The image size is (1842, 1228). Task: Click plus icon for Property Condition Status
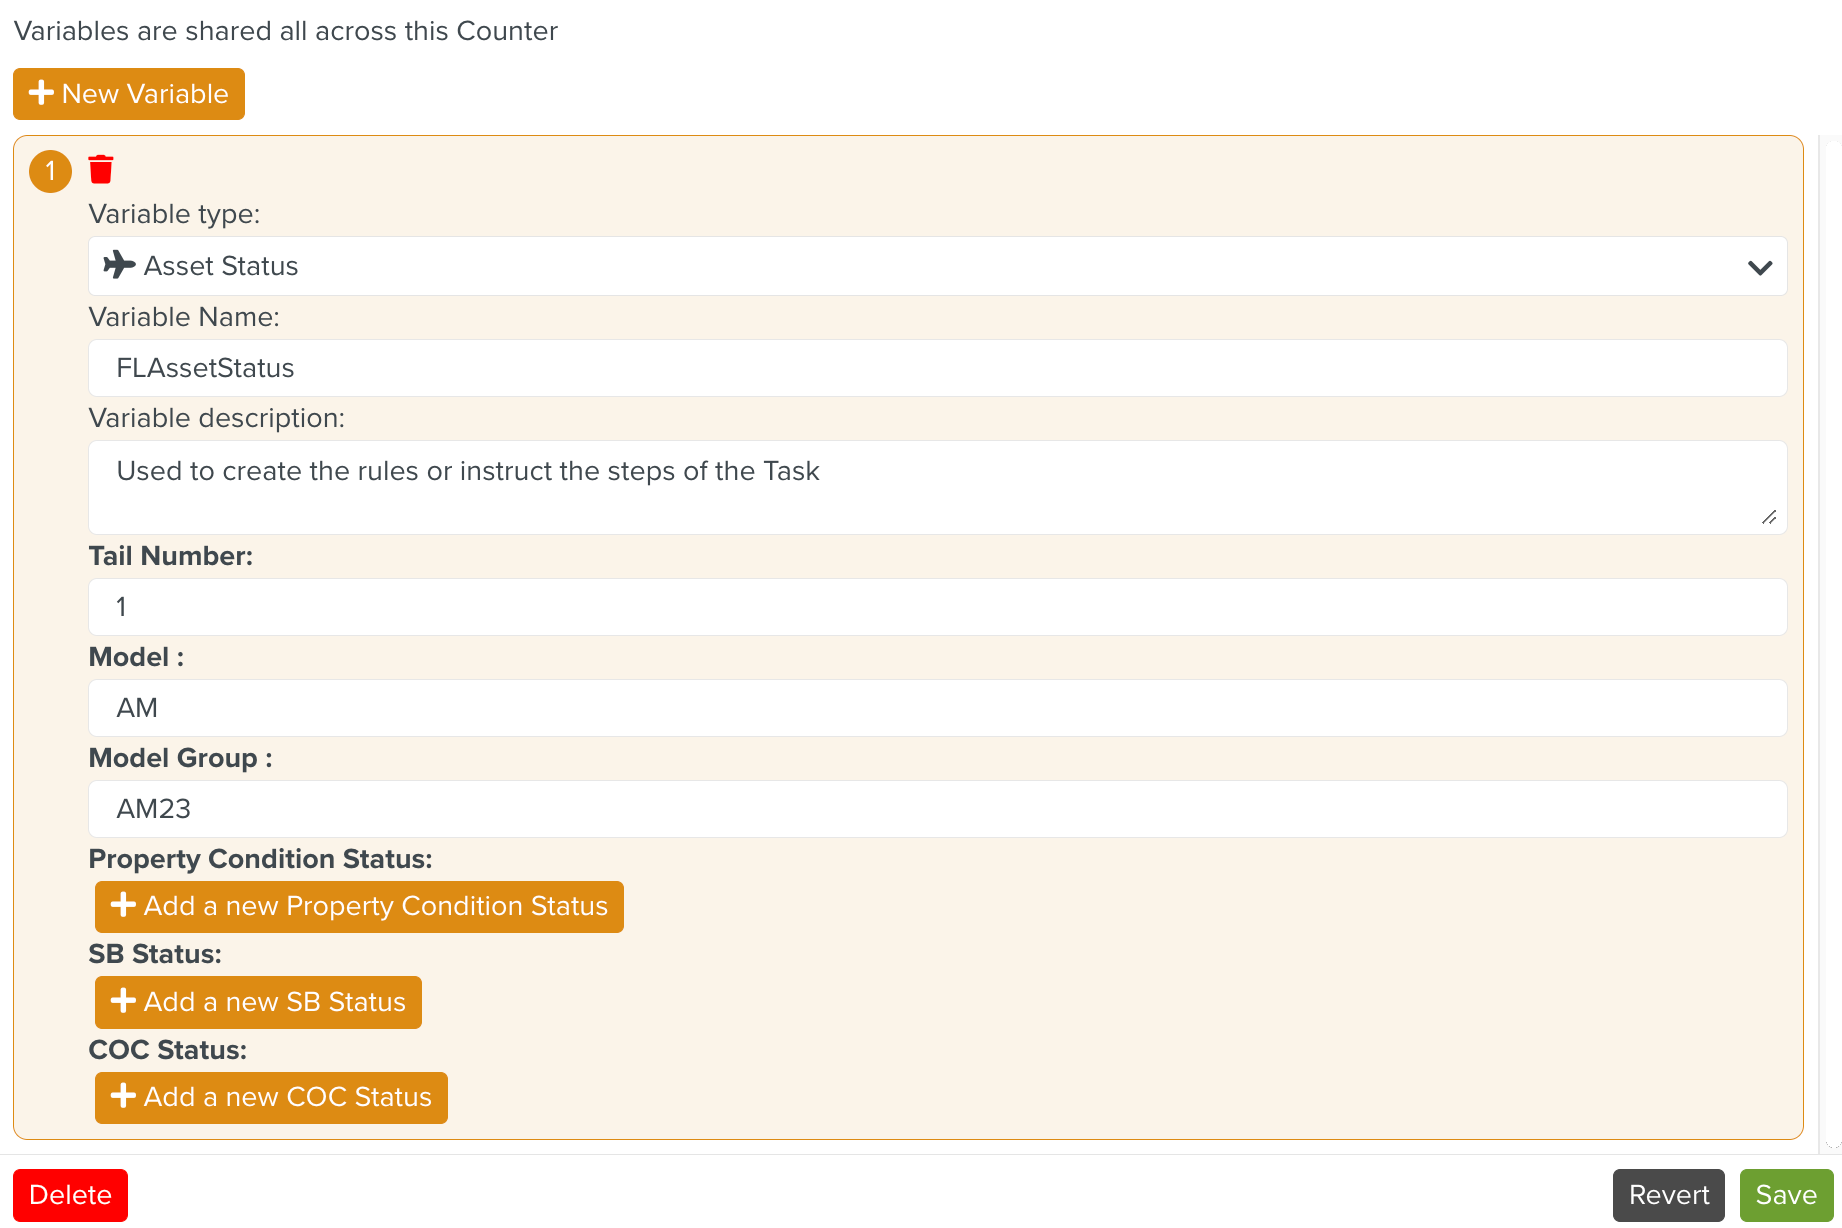point(123,905)
